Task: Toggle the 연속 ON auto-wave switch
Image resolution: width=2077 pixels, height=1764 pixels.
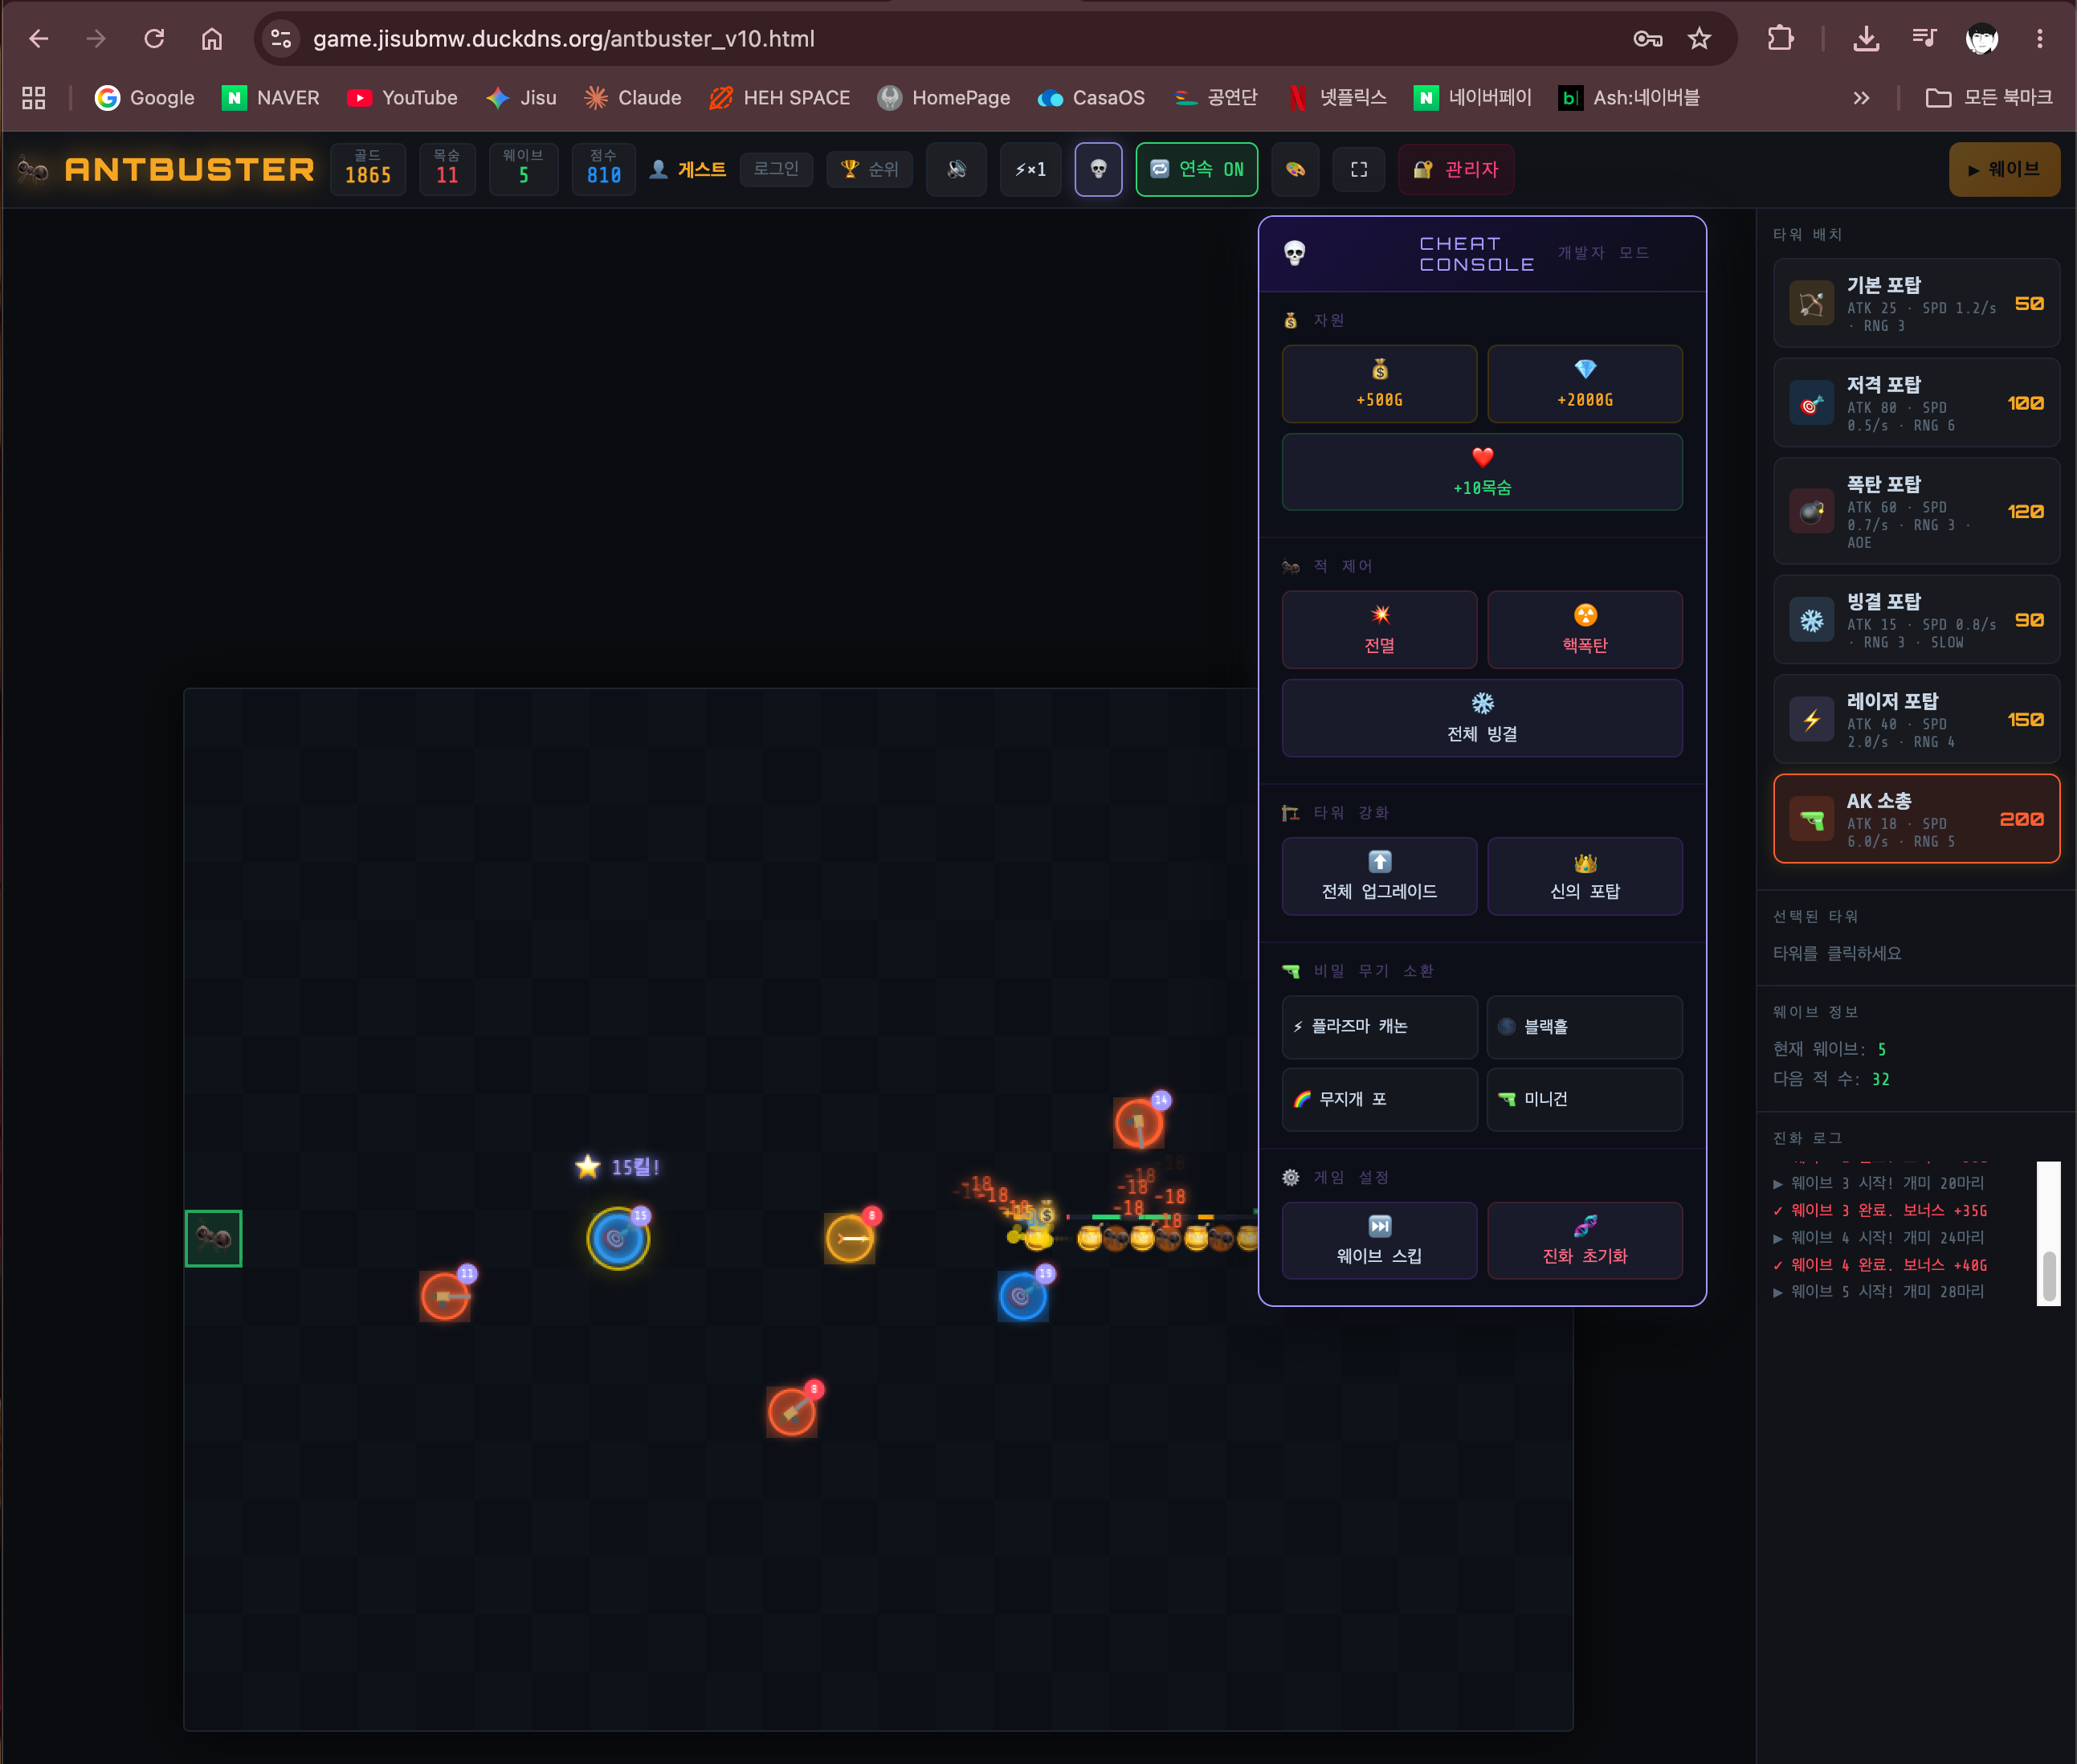Action: [1196, 170]
